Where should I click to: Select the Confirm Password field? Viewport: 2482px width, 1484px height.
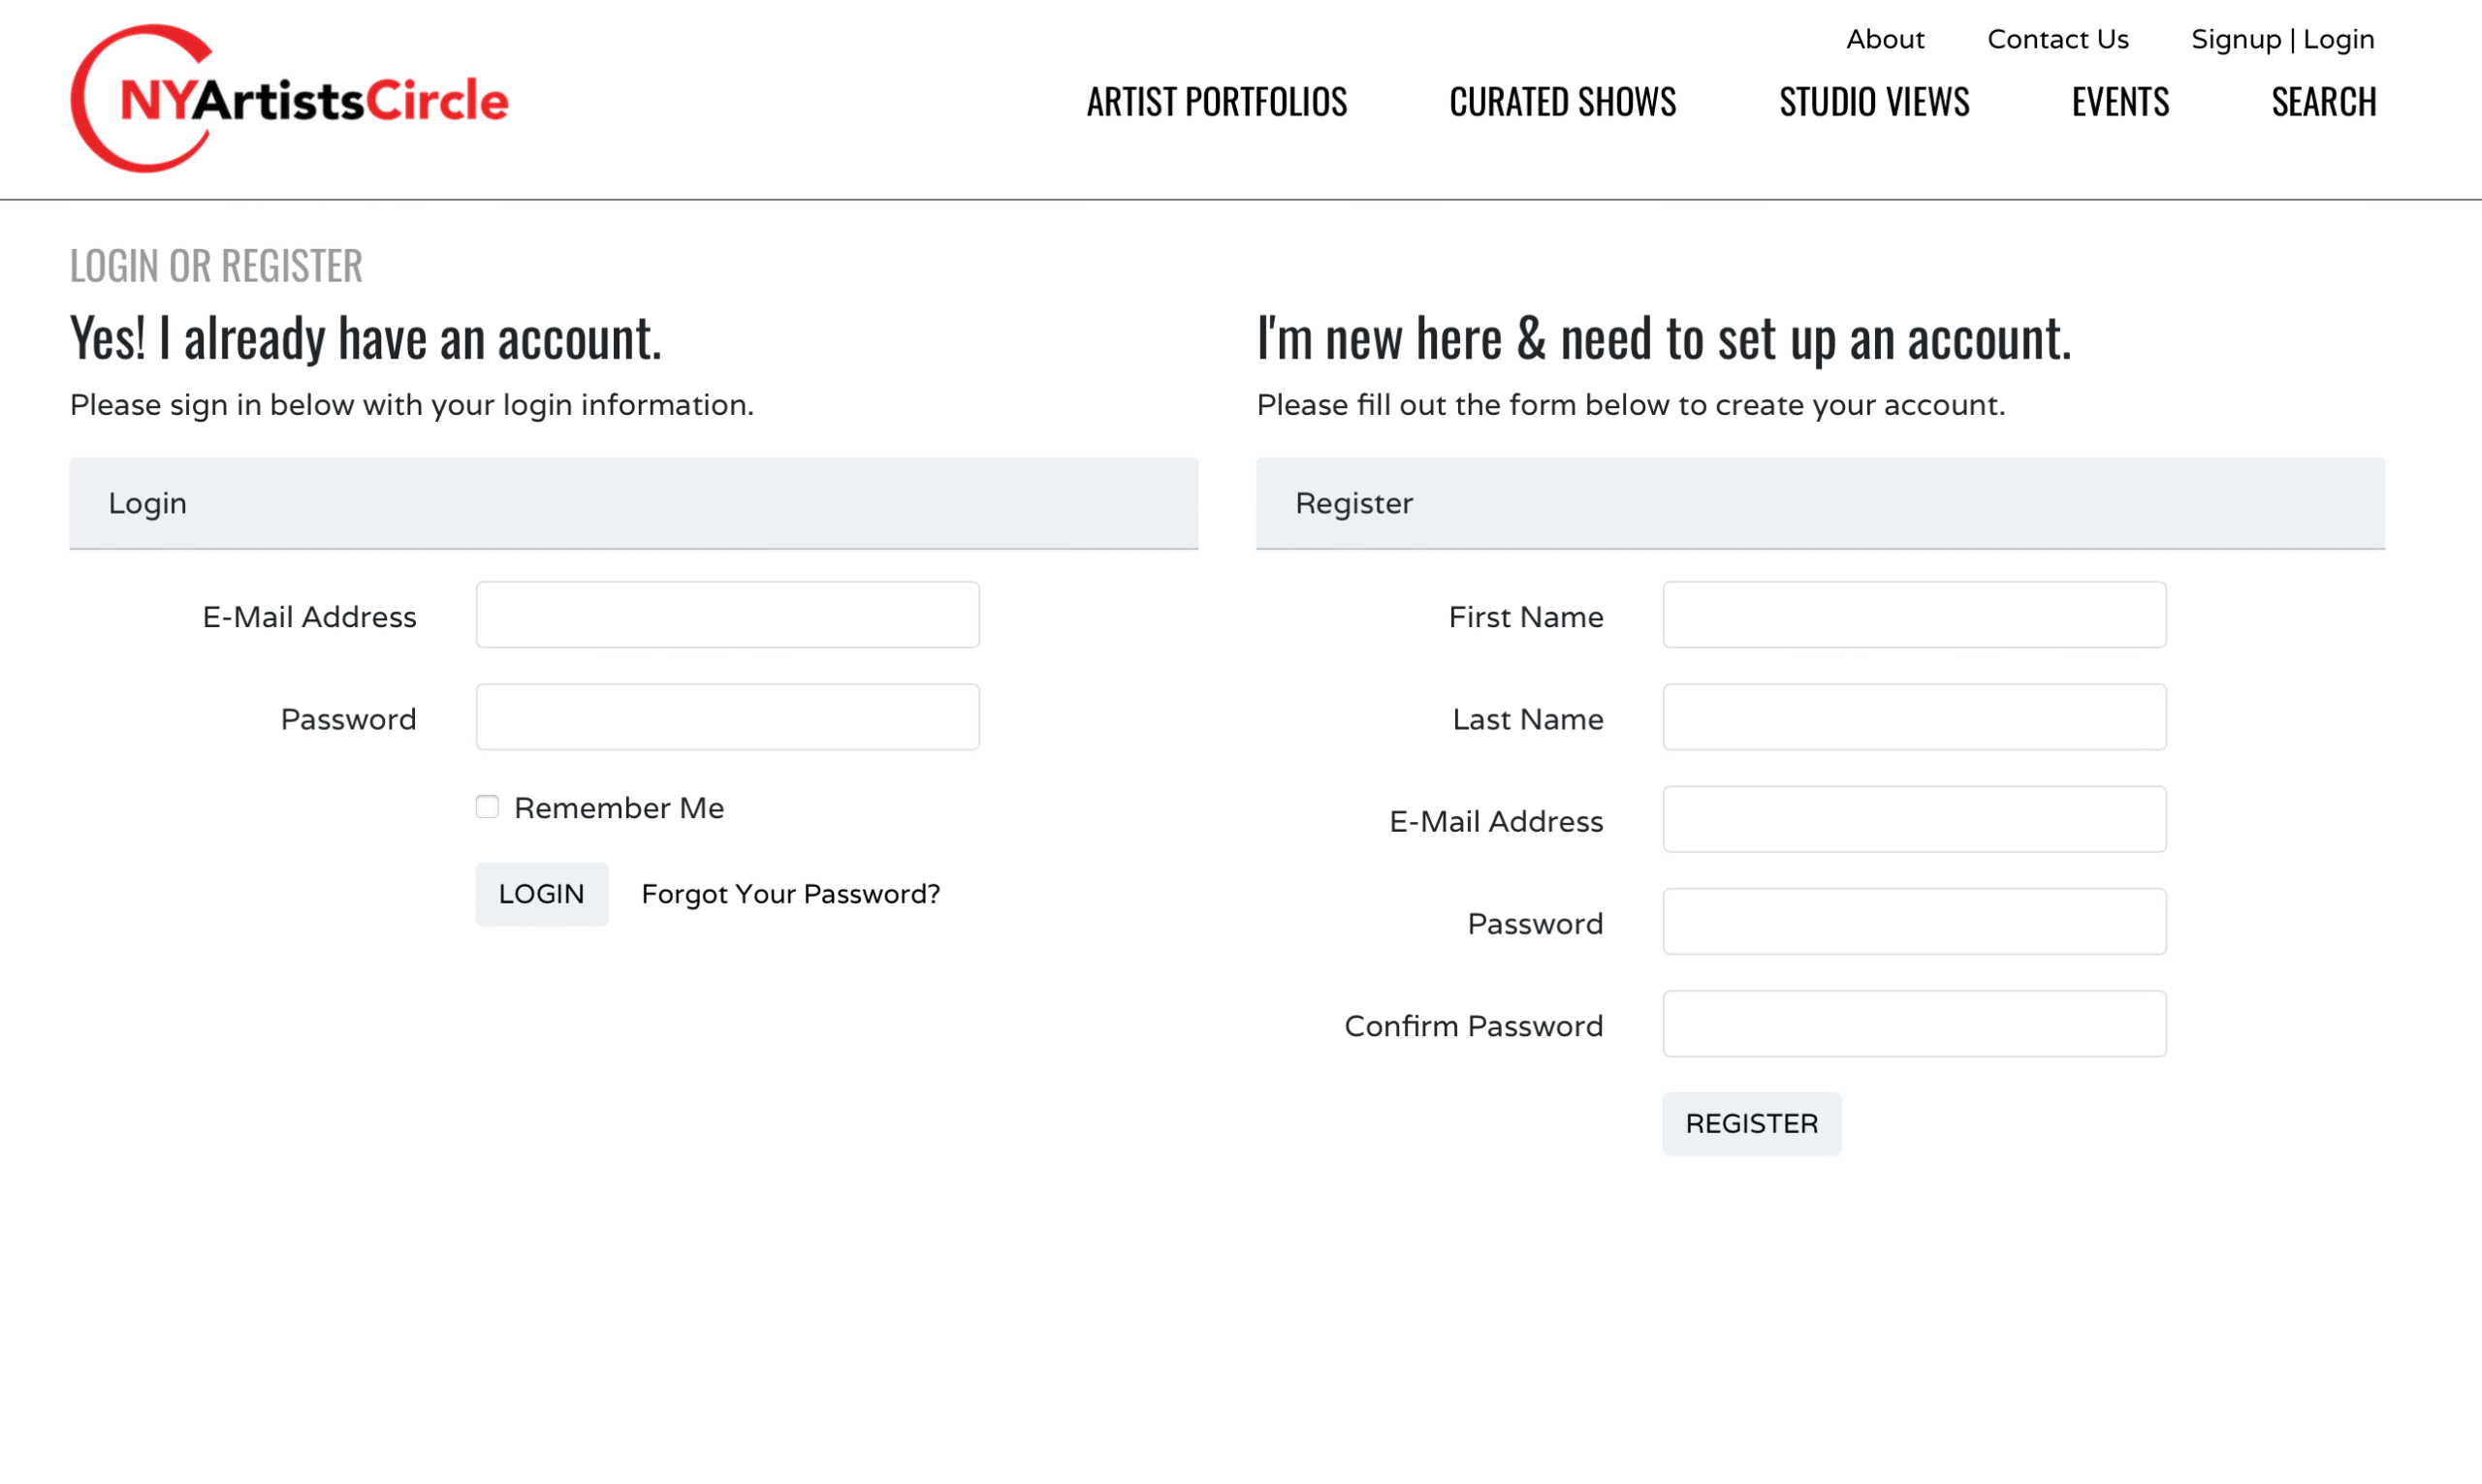(x=1913, y=1024)
